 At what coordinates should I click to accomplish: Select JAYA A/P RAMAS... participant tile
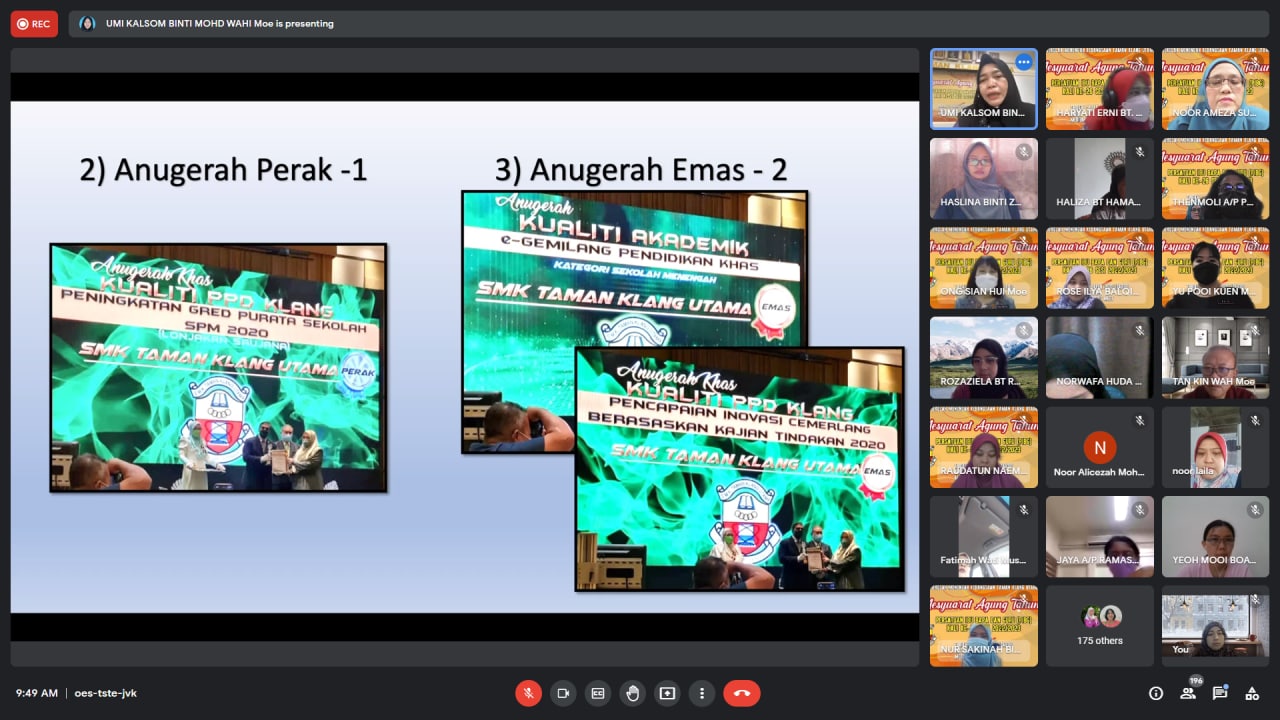tap(1100, 537)
